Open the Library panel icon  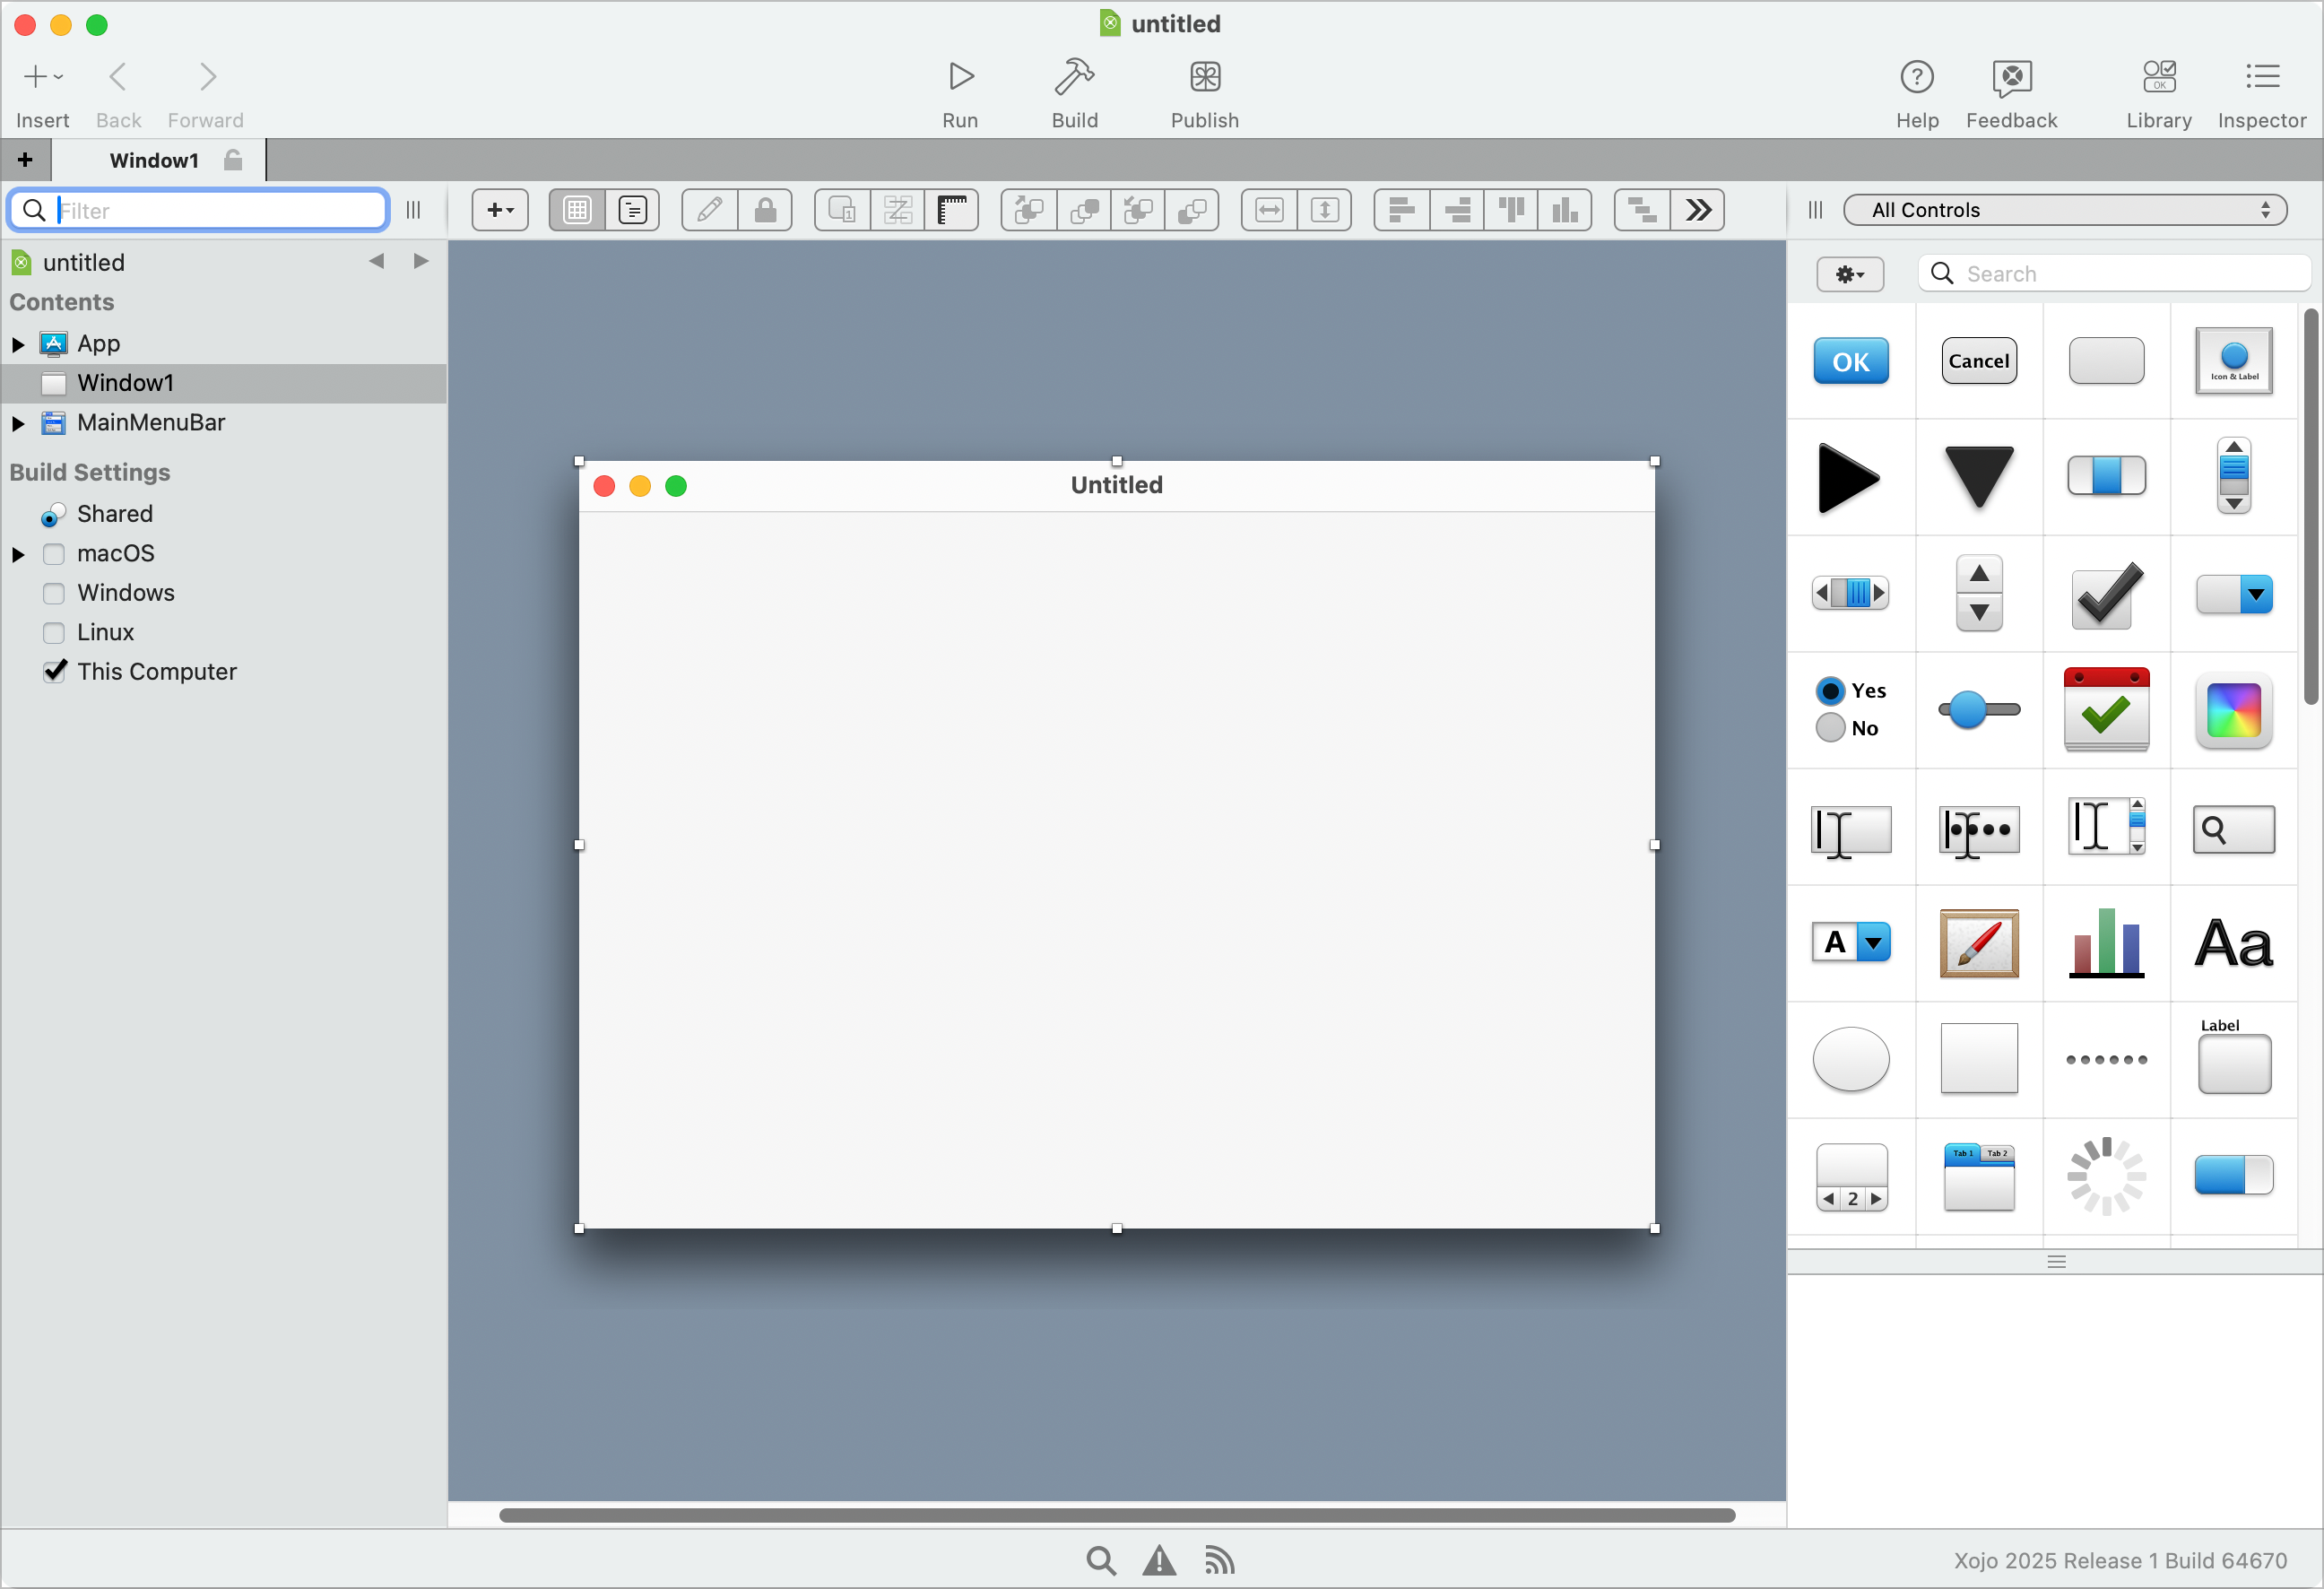2158,90
